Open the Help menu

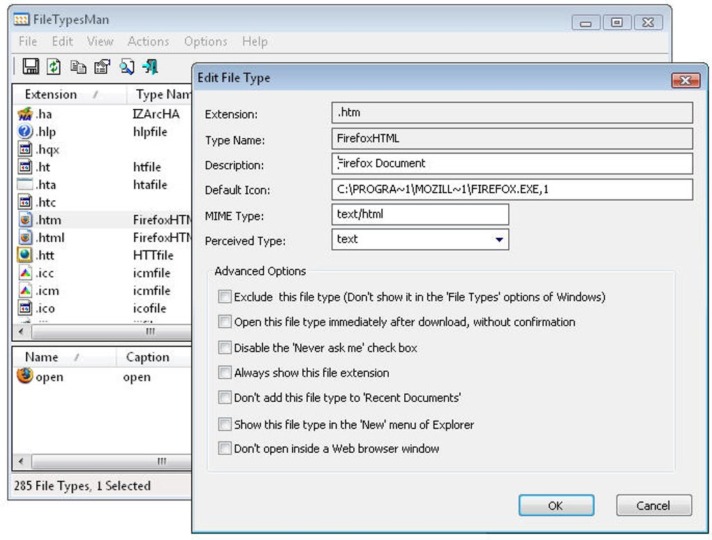pyautogui.click(x=255, y=41)
